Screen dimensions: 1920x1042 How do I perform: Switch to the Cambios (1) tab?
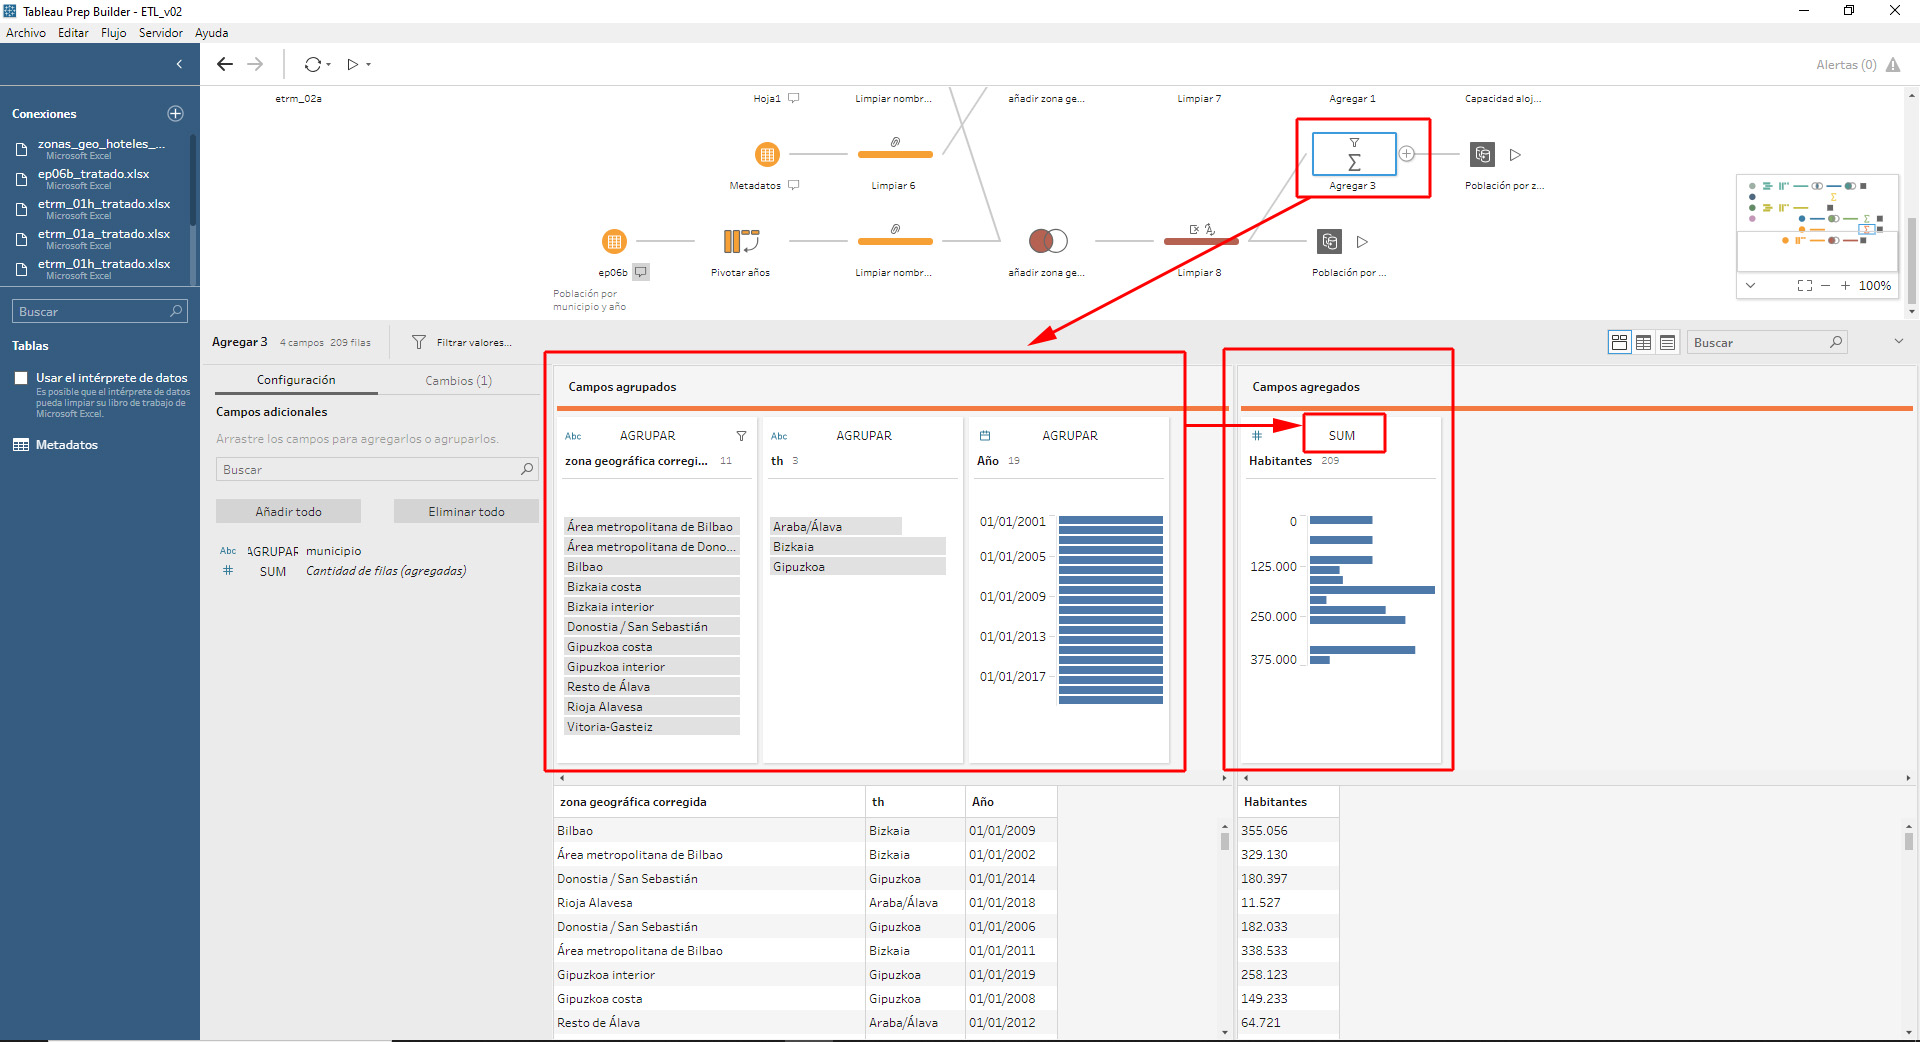coord(458,380)
